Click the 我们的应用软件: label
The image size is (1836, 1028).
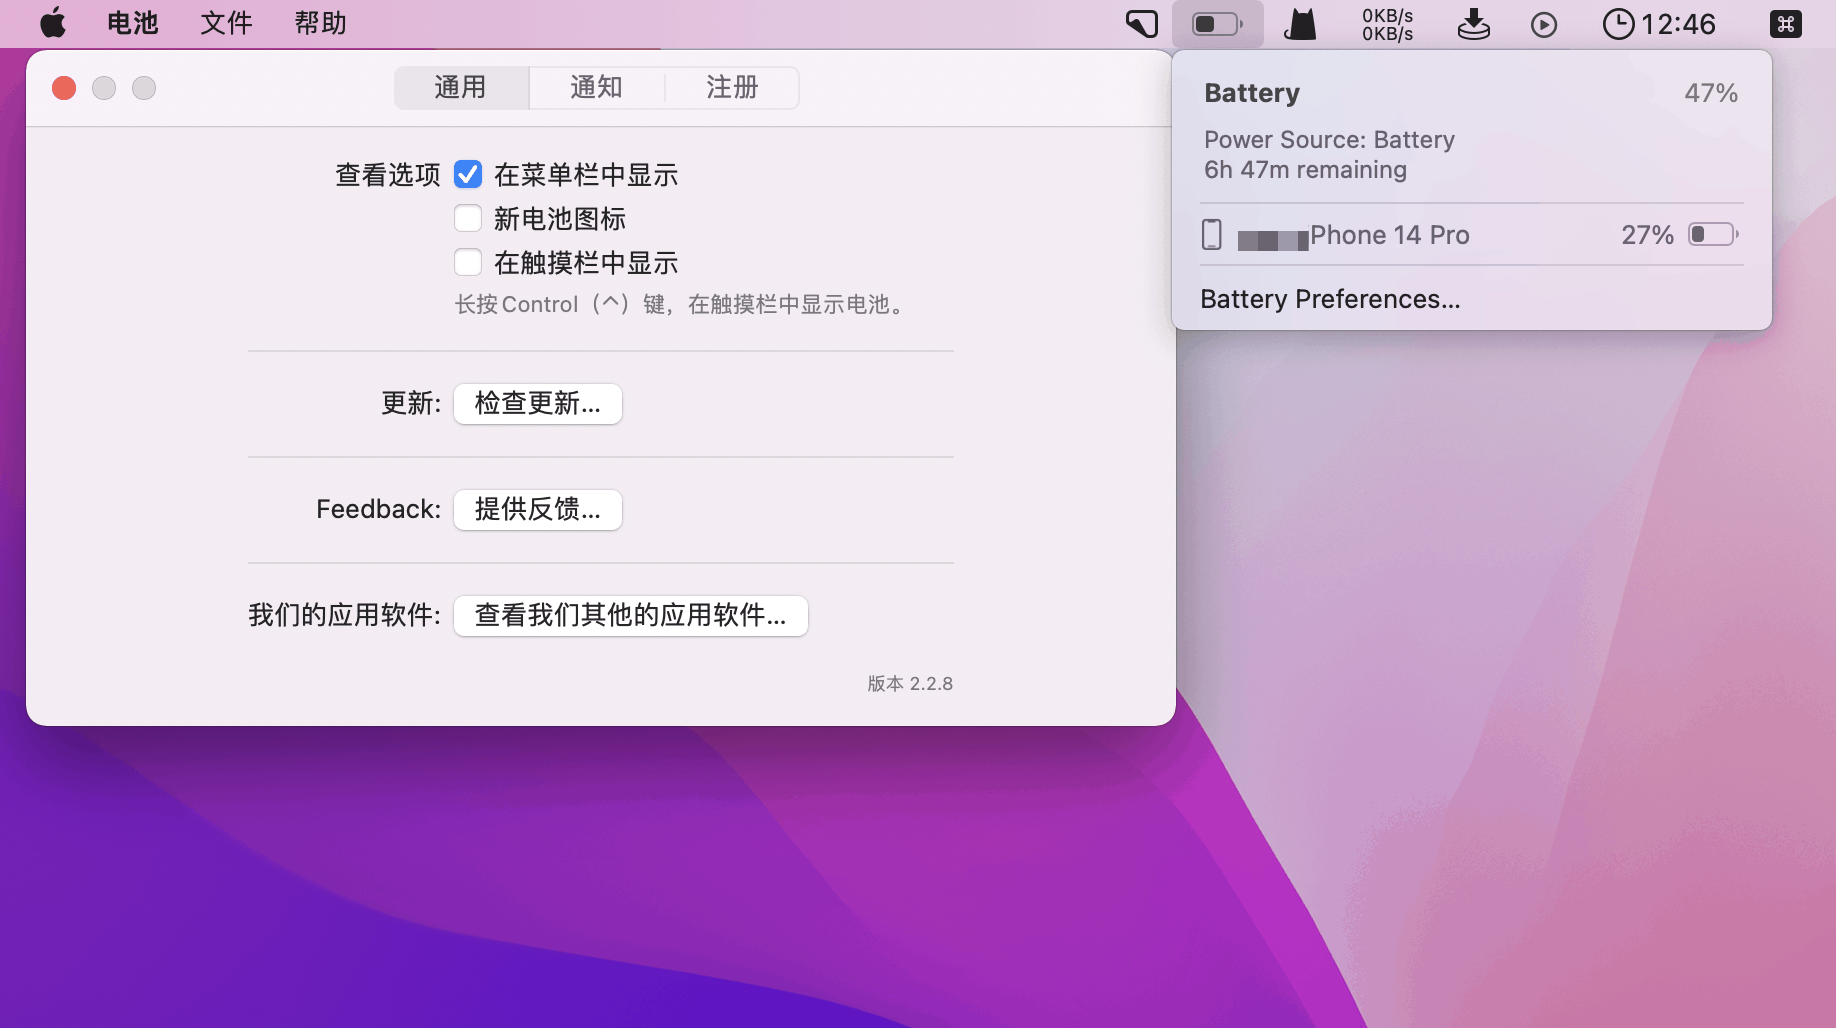point(345,616)
